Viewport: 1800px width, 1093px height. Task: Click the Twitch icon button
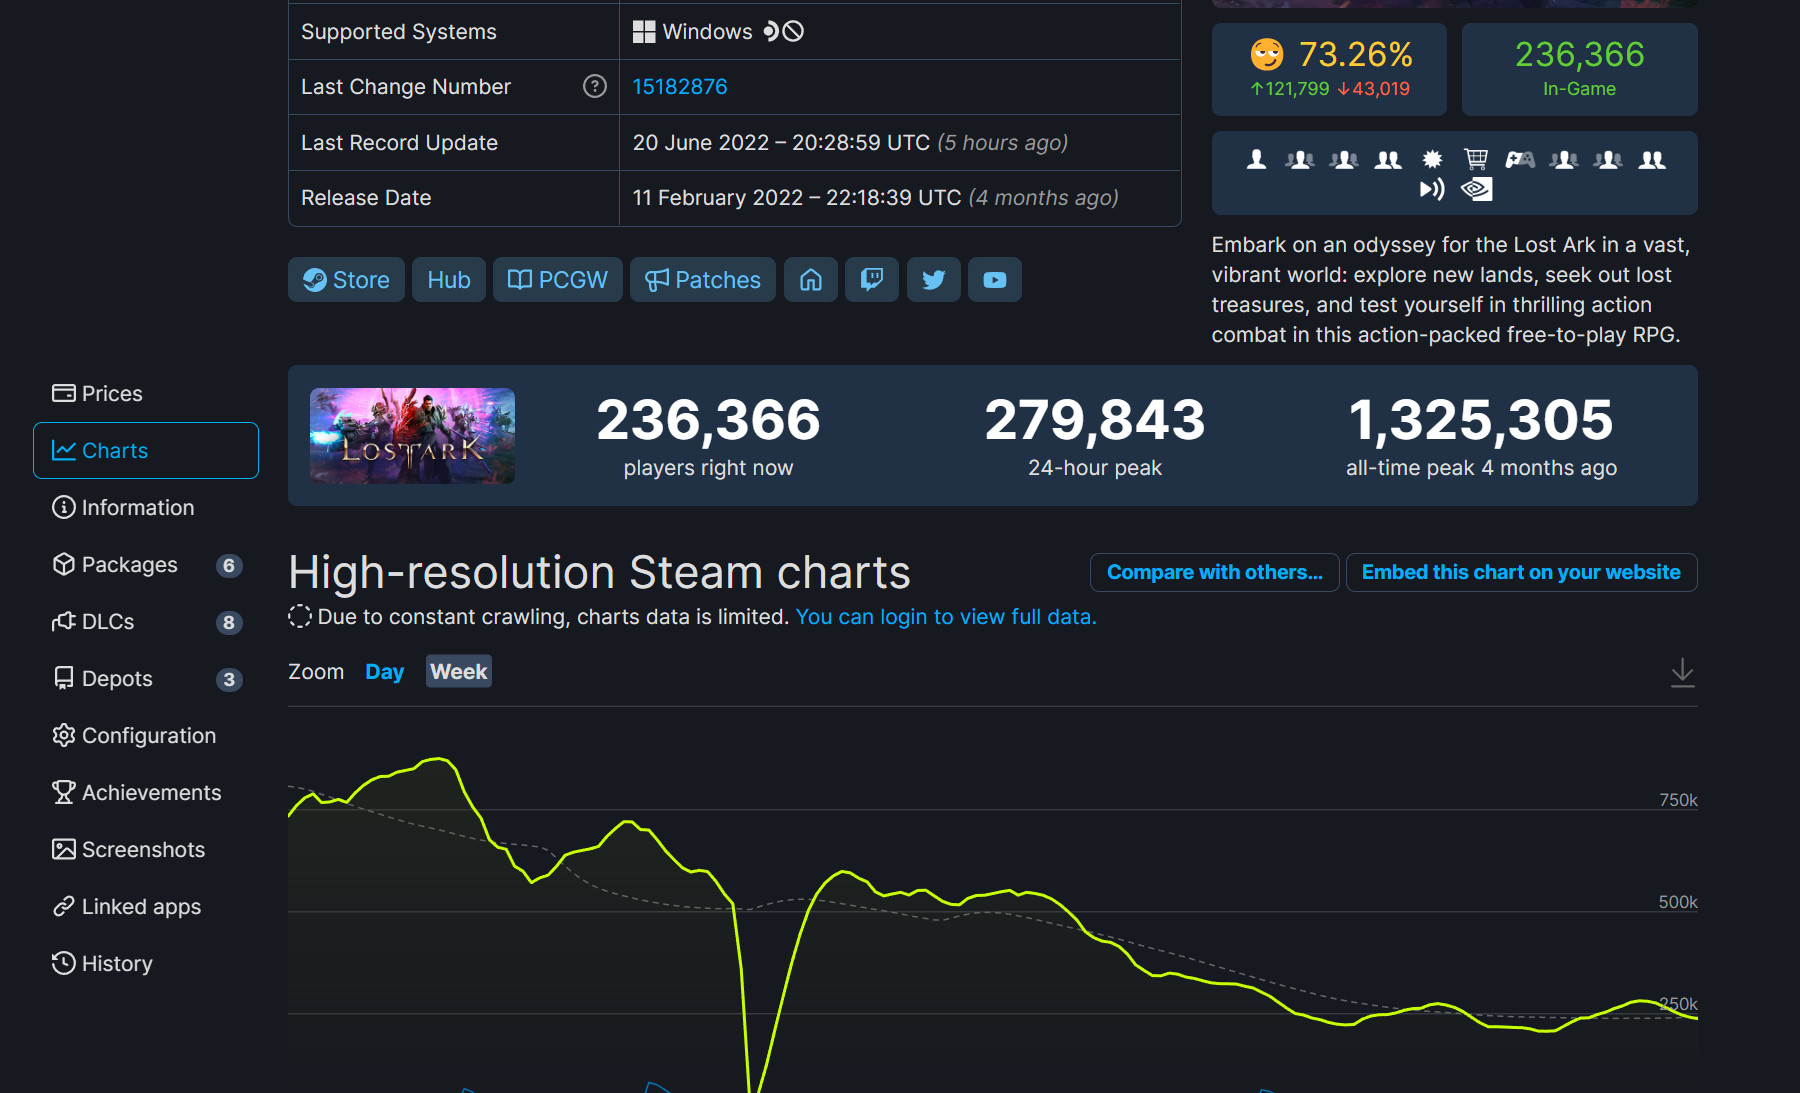(x=871, y=280)
